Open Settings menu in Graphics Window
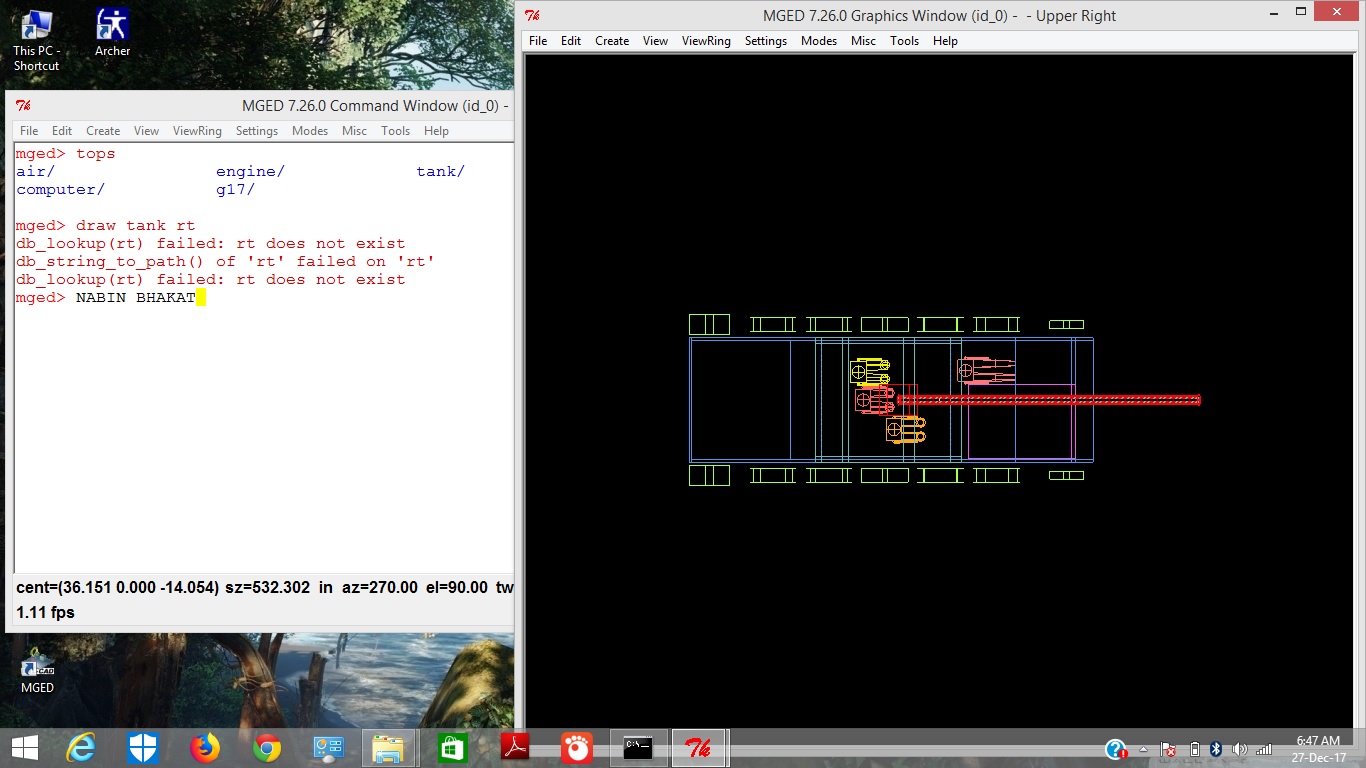1366x768 pixels. coord(766,41)
